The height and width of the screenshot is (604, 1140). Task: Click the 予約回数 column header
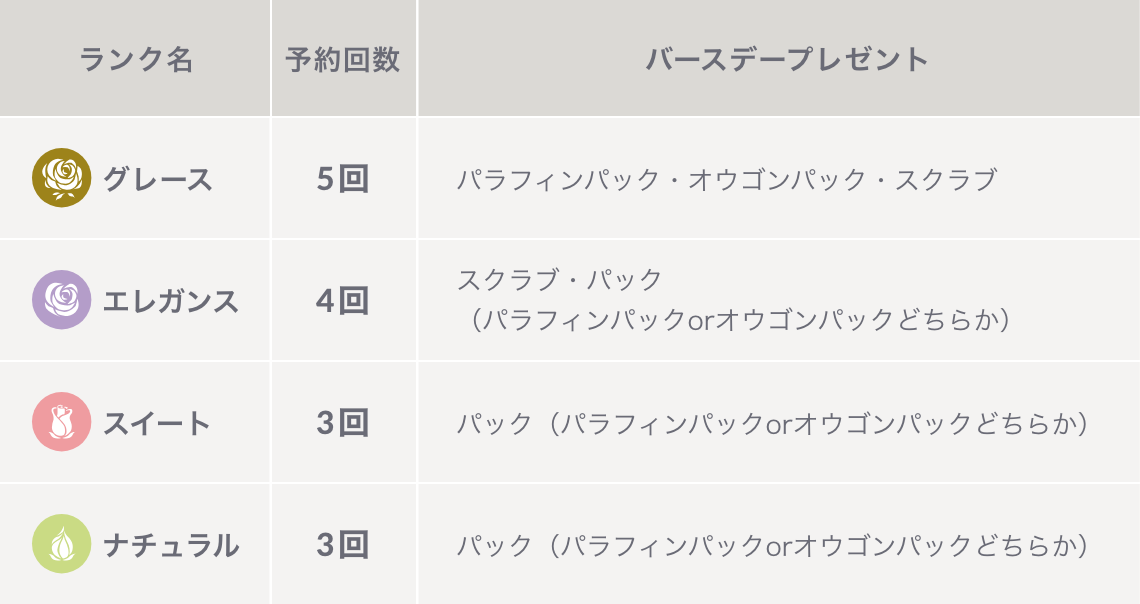343,59
